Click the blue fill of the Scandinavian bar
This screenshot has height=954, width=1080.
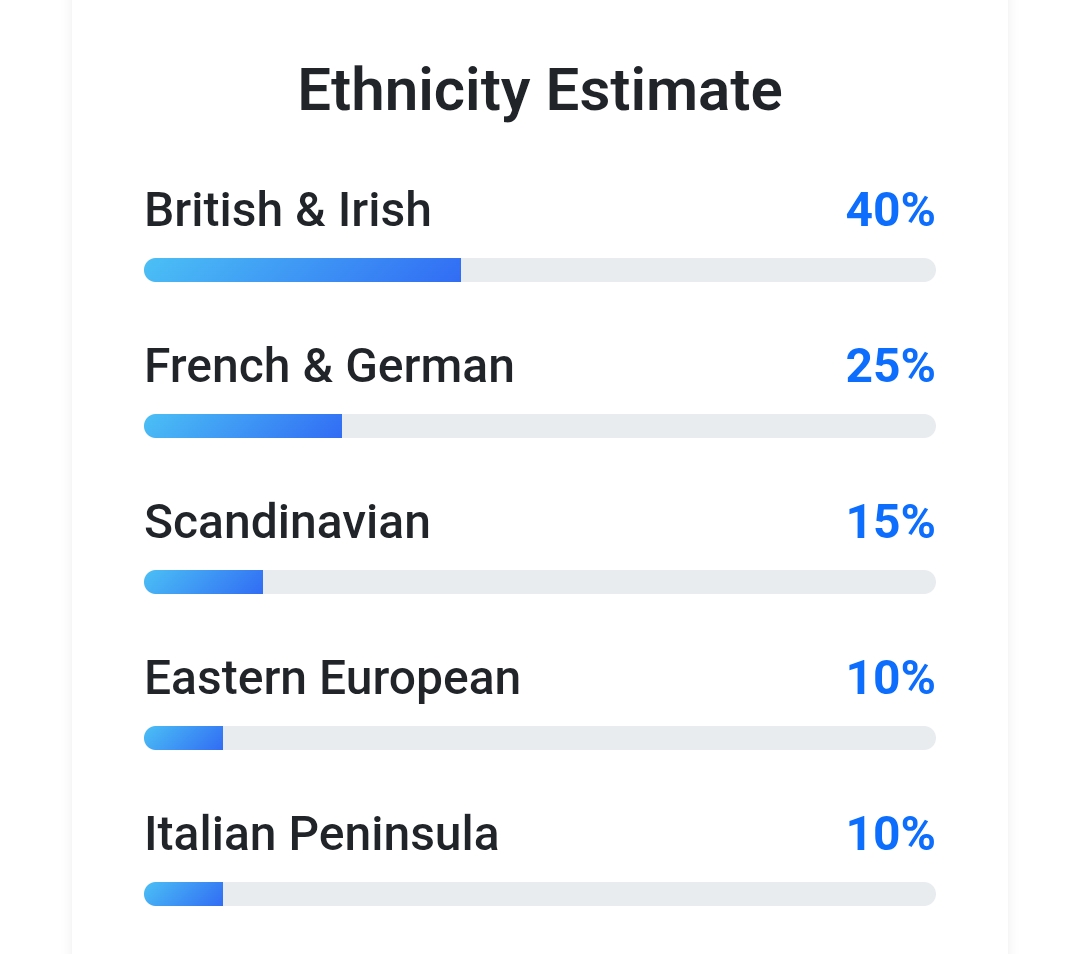click(x=203, y=582)
